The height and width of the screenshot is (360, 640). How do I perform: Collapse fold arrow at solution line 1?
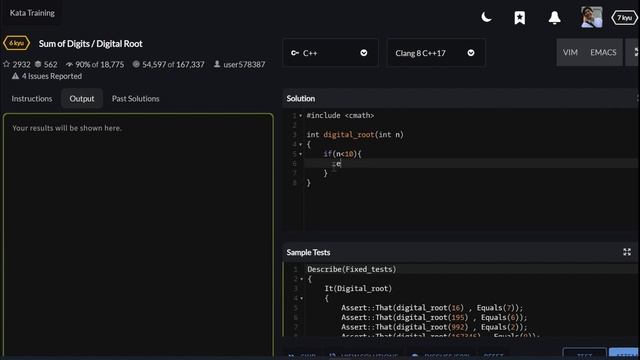pyautogui.click(x=301, y=116)
